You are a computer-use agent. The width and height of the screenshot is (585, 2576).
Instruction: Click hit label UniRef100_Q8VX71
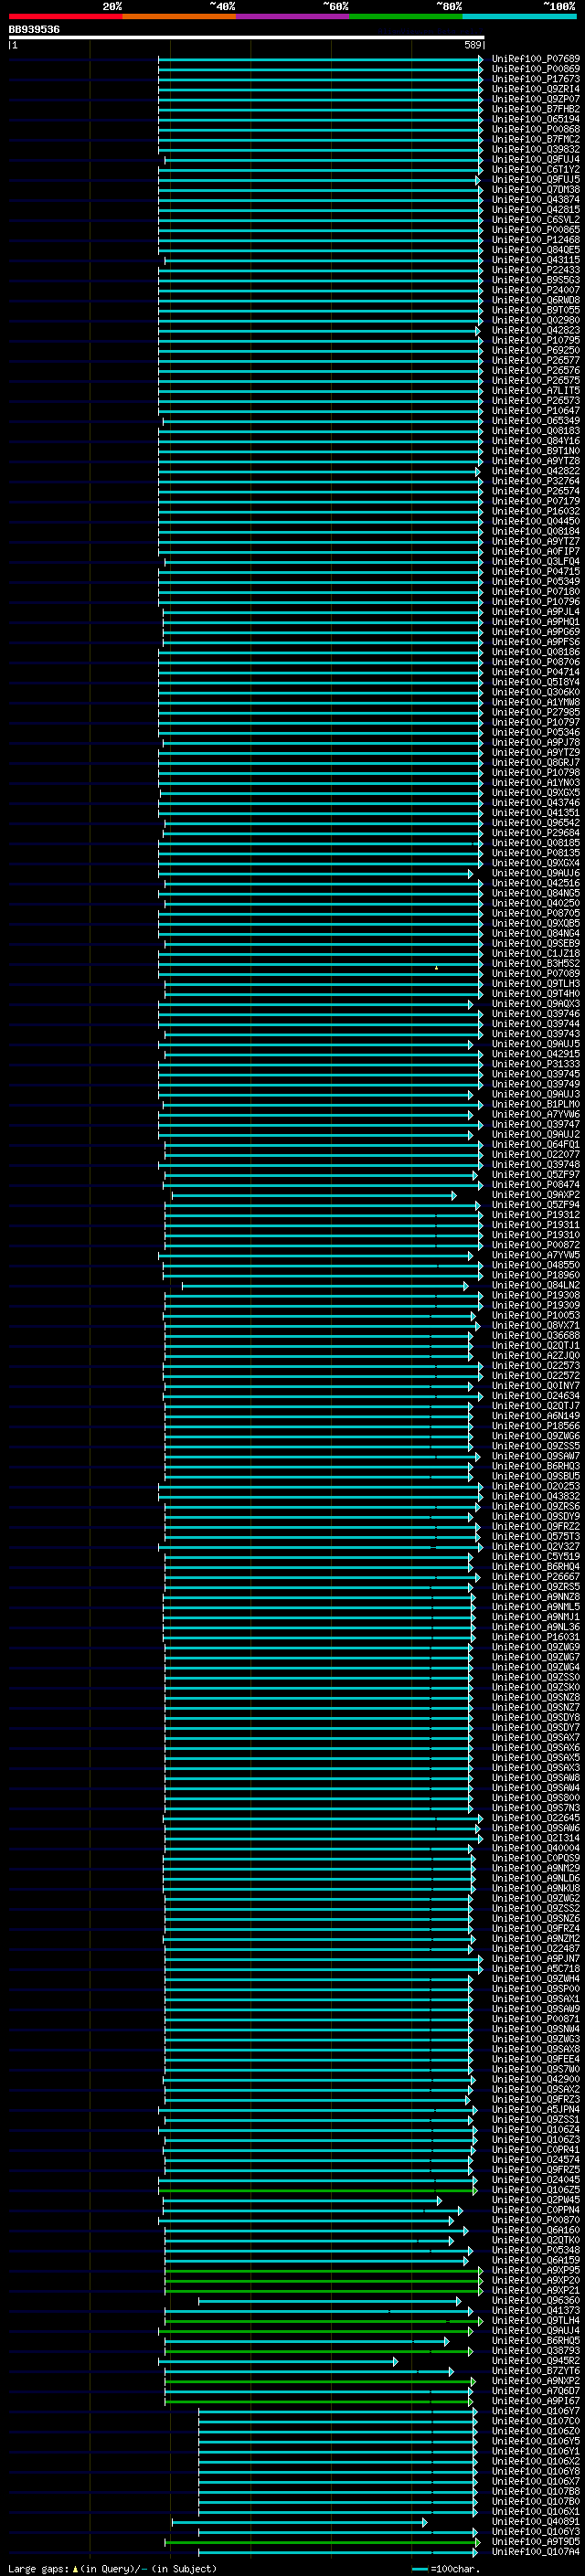point(535,1326)
